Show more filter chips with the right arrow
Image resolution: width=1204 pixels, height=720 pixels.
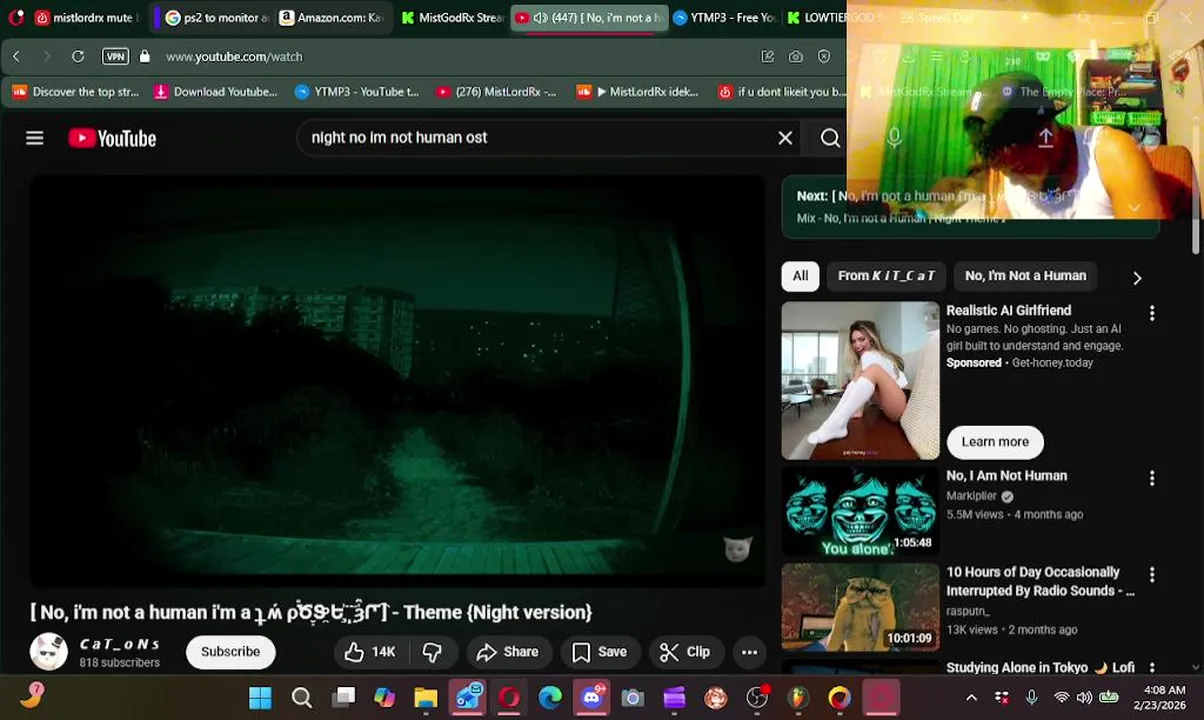point(1137,278)
